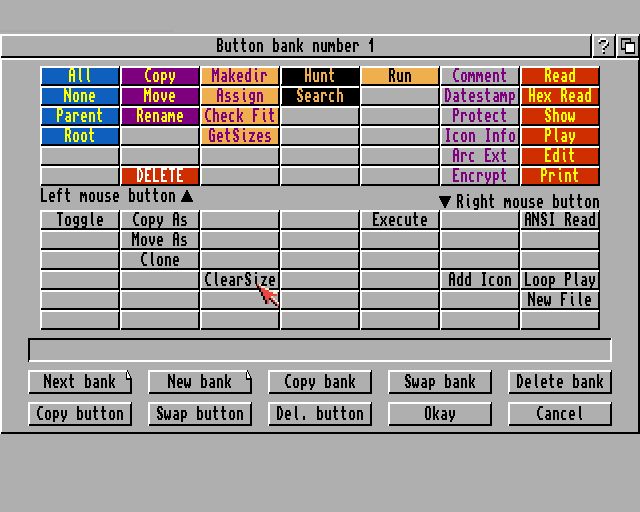This screenshot has width=640, height=512.
Task: Select the blue None button
Action: point(80,96)
